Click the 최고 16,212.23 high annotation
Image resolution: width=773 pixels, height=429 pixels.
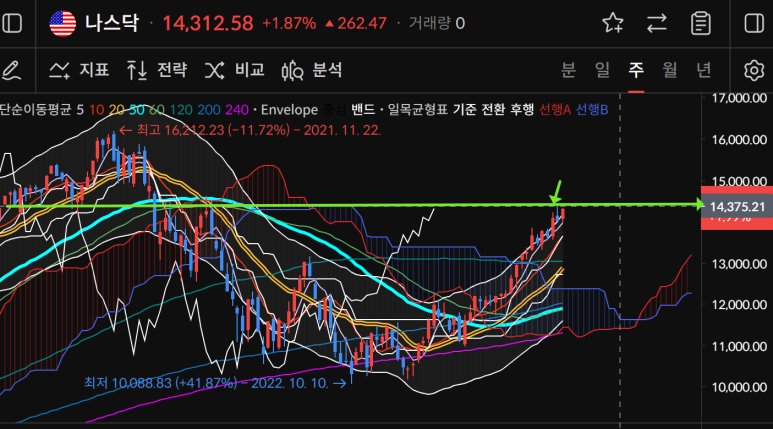click(250, 130)
